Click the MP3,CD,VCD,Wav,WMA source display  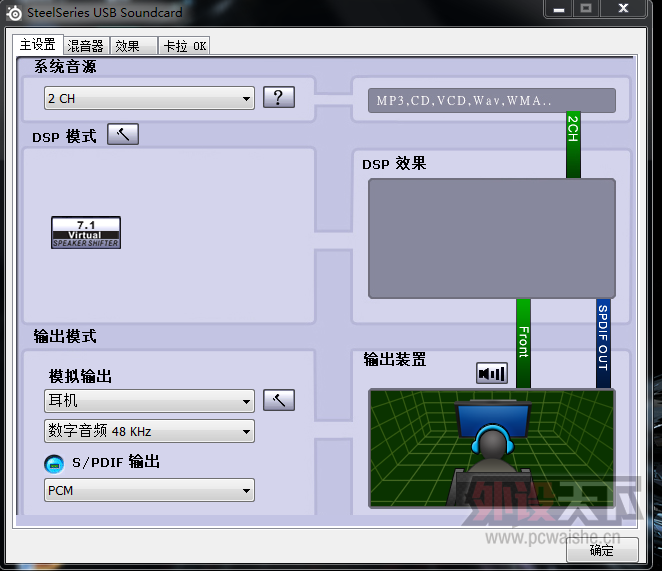tap(484, 101)
